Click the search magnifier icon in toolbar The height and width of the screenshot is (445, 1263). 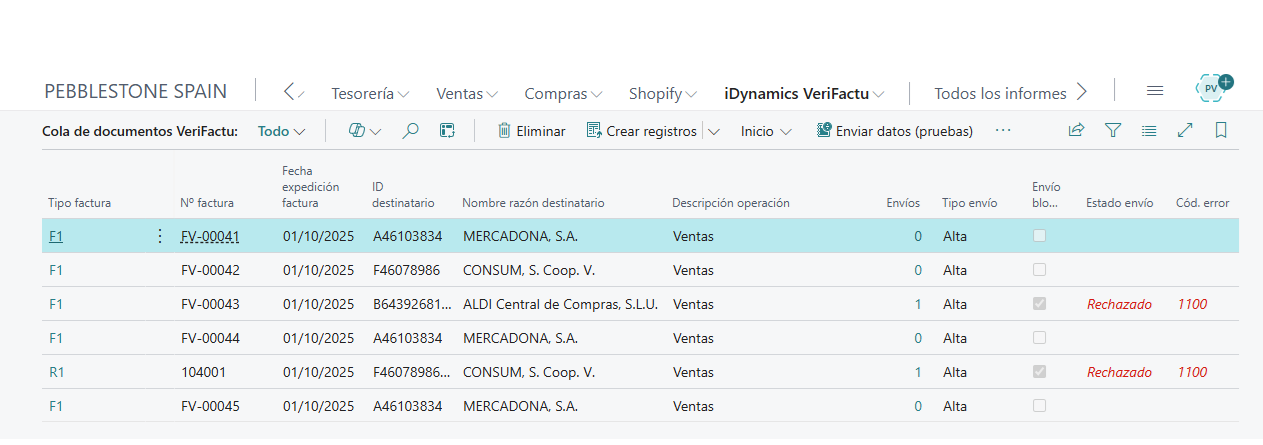pyautogui.click(x=410, y=131)
